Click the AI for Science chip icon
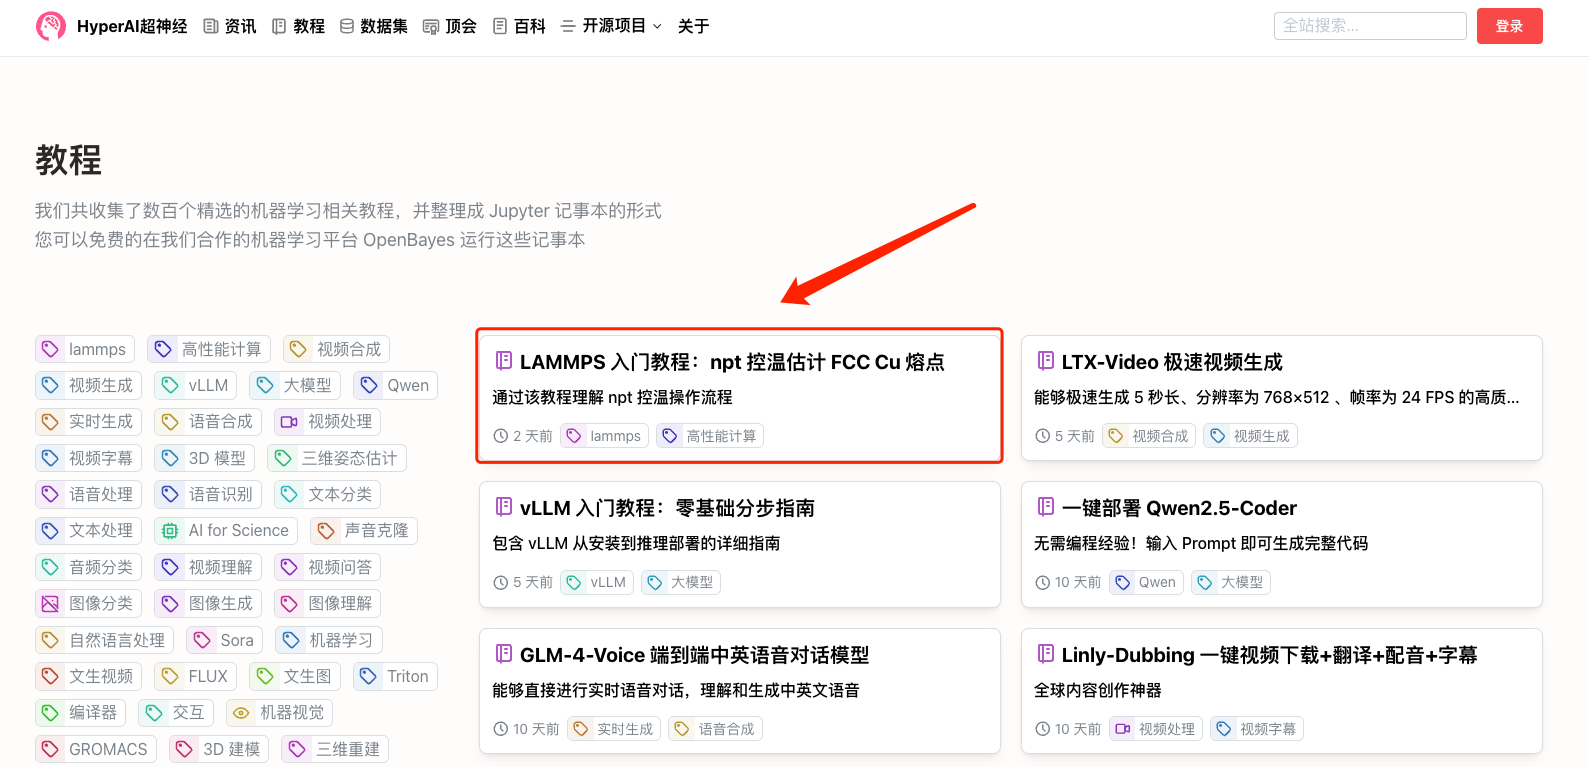The height and width of the screenshot is (767, 1589). pyautogui.click(x=170, y=531)
